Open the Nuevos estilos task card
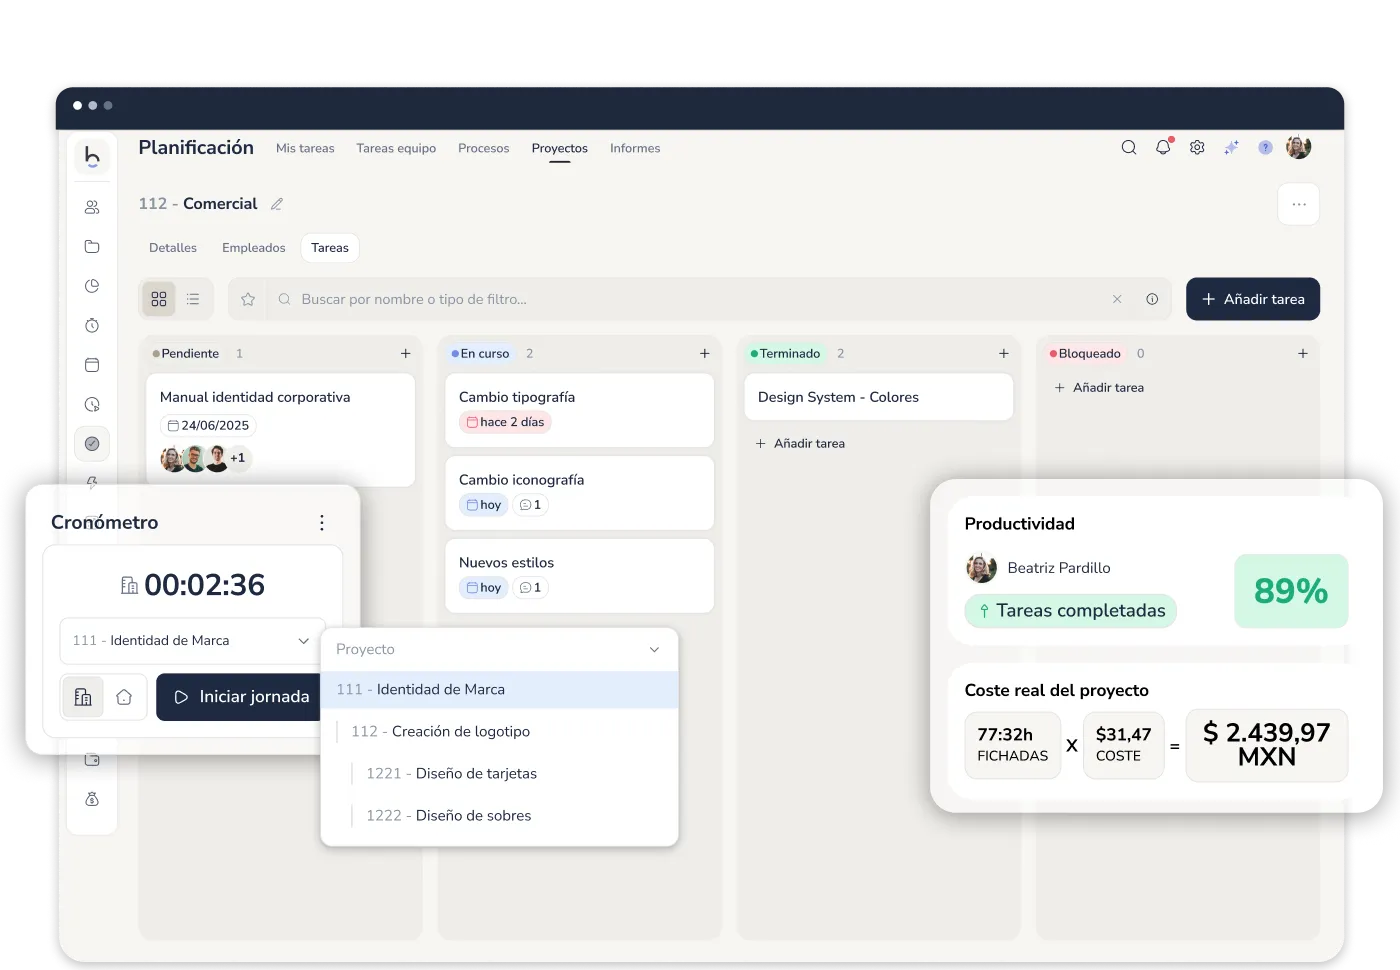 pos(579,576)
